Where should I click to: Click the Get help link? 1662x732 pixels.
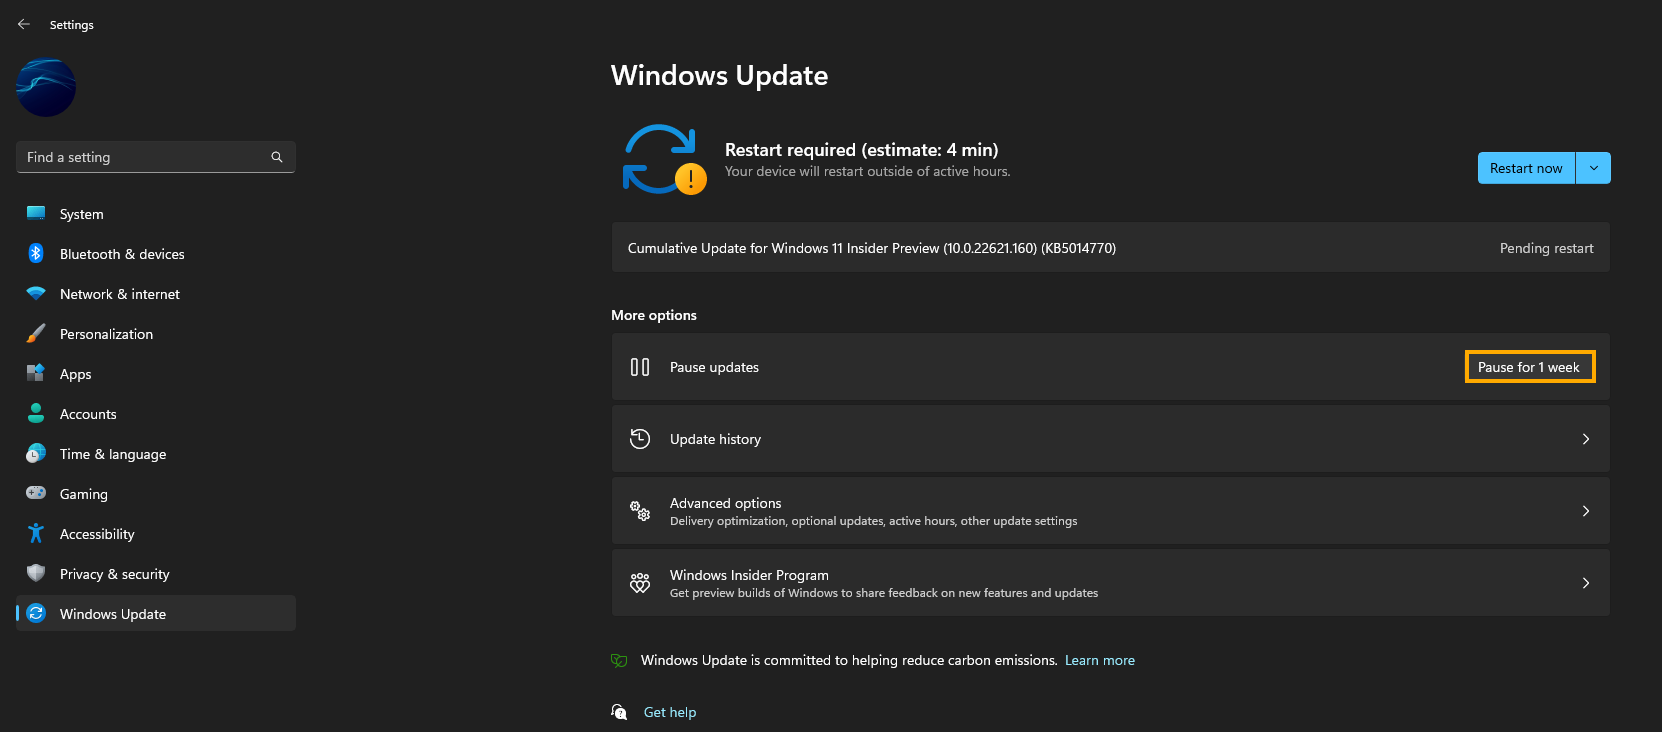click(x=670, y=712)
